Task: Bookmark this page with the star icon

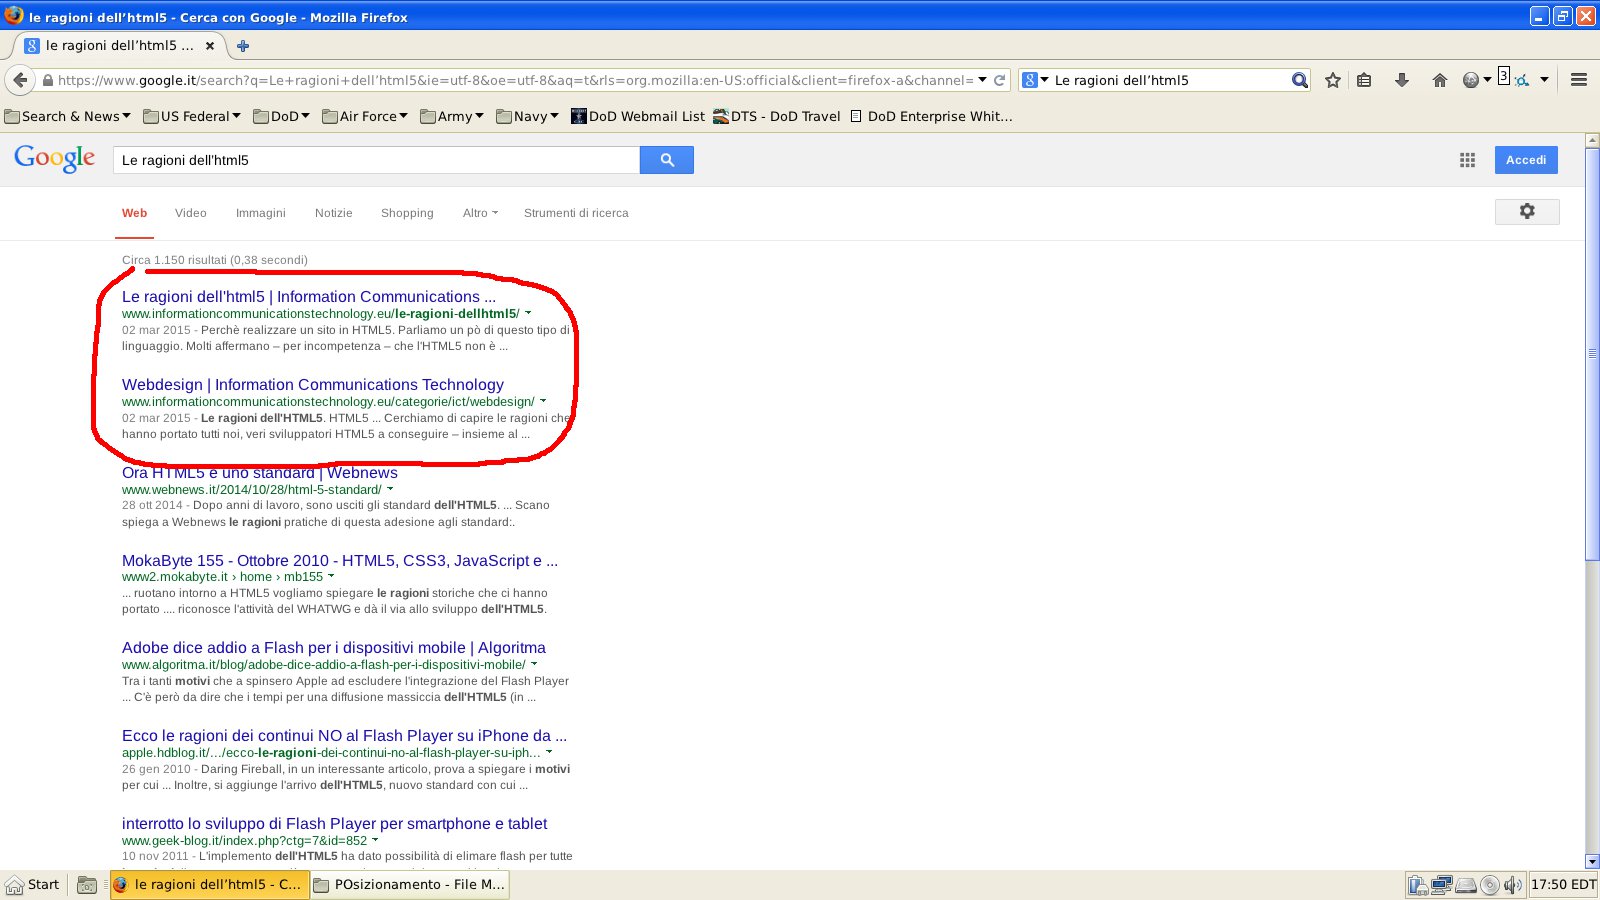Action: (x=1333, y=80)
